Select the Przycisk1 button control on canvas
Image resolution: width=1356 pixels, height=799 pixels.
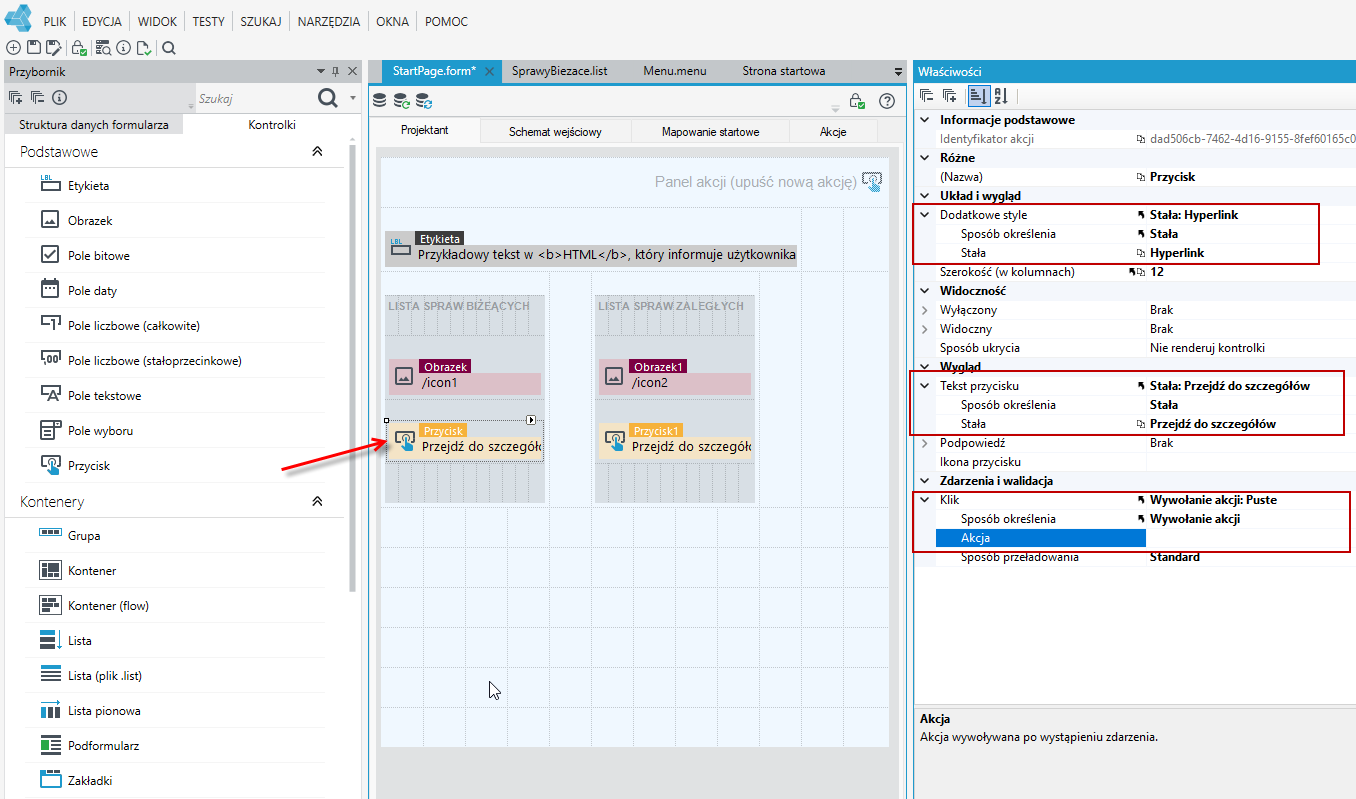(676, 440)
